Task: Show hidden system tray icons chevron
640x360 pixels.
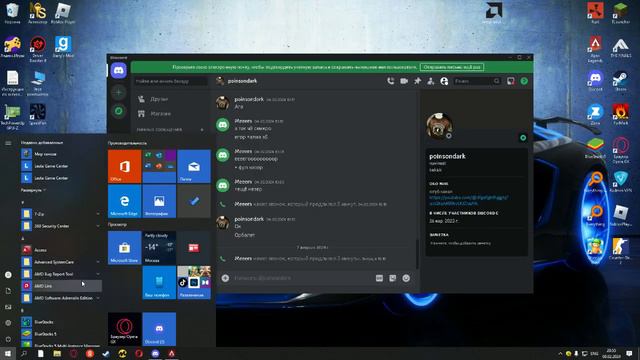Action: (x=560, y=353)
